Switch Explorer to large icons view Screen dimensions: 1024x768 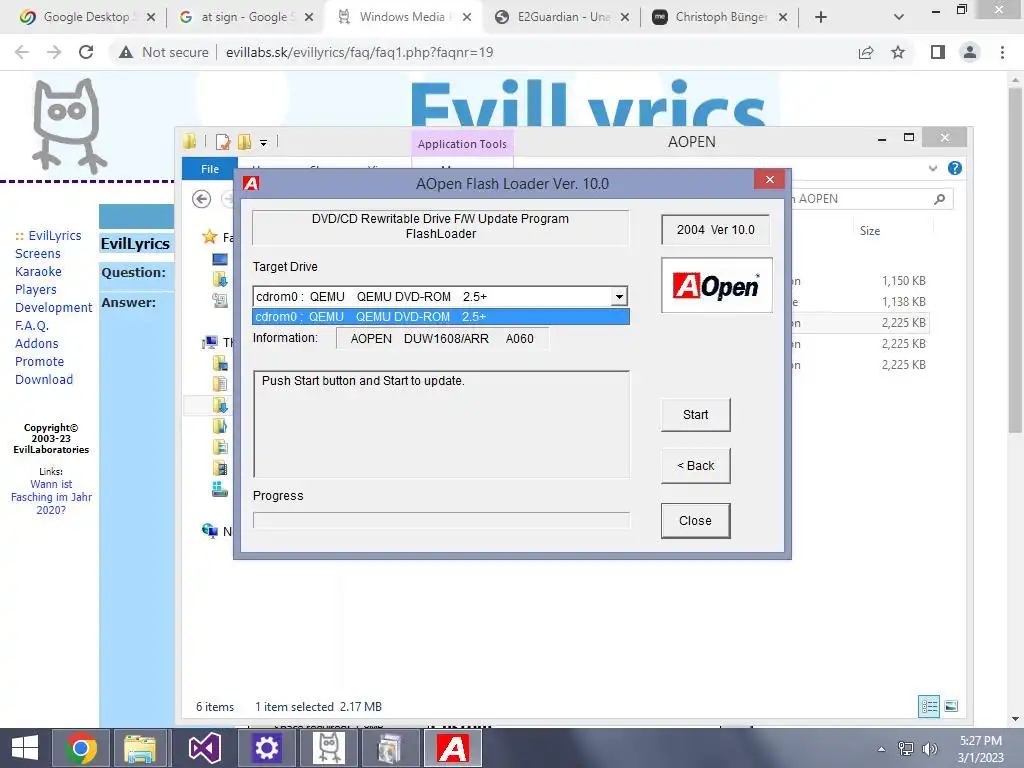952,706
